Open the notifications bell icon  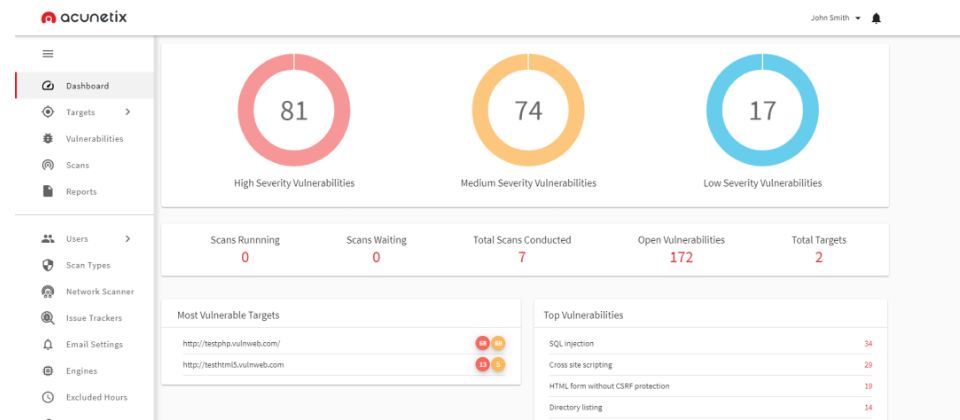coord(877,18)
